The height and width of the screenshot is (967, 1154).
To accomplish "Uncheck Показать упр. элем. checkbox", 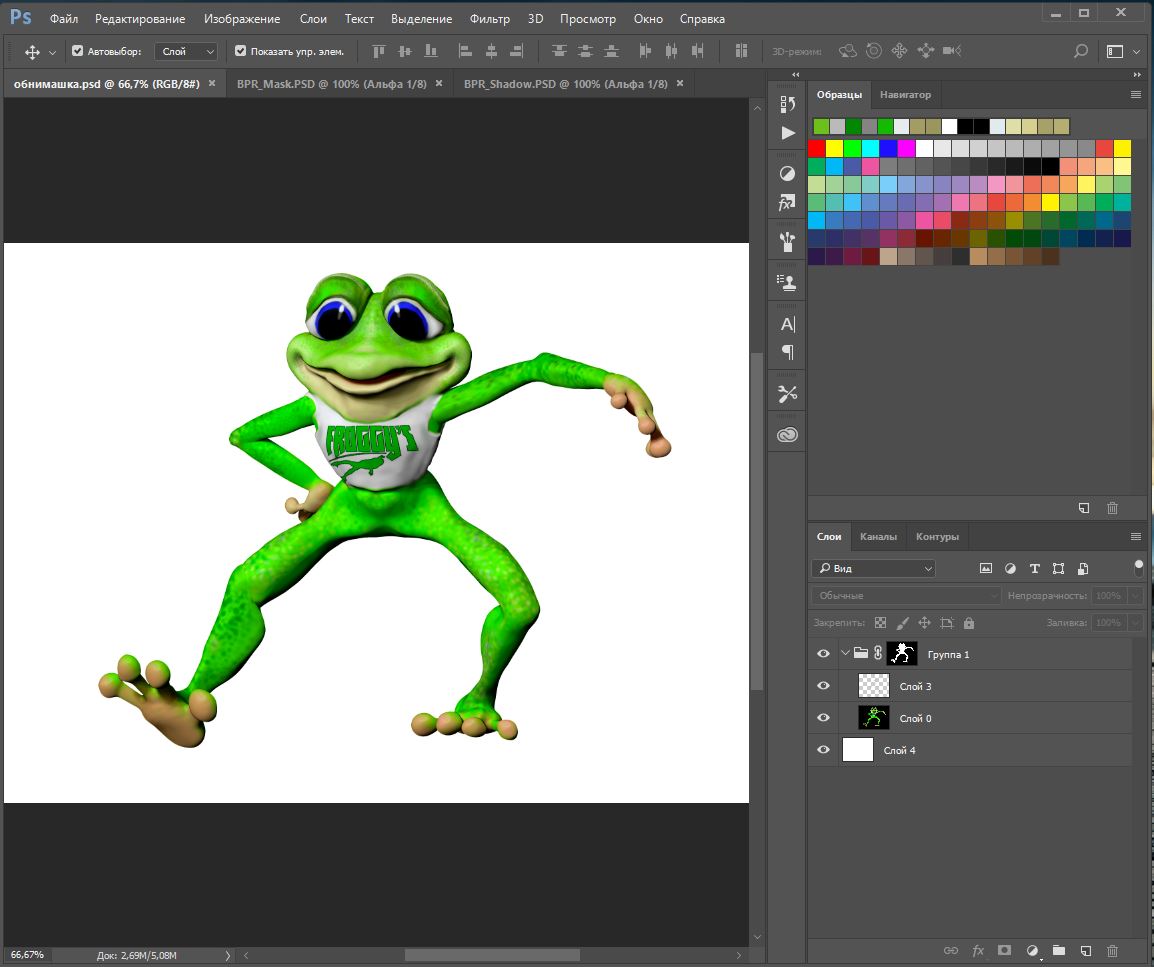I will point(240,51).
